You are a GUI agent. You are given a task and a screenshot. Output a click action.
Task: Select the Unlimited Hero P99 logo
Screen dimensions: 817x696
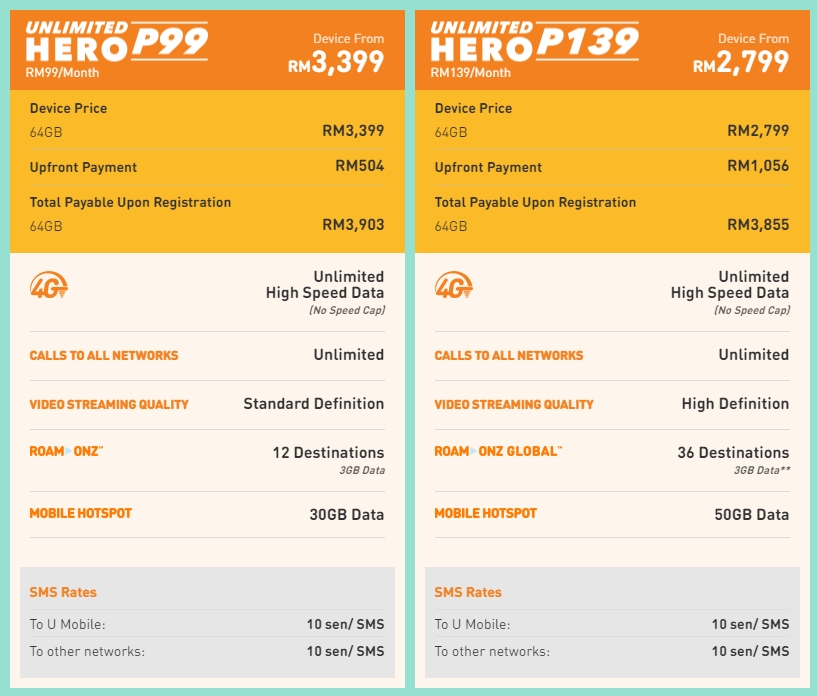[118, 42]
